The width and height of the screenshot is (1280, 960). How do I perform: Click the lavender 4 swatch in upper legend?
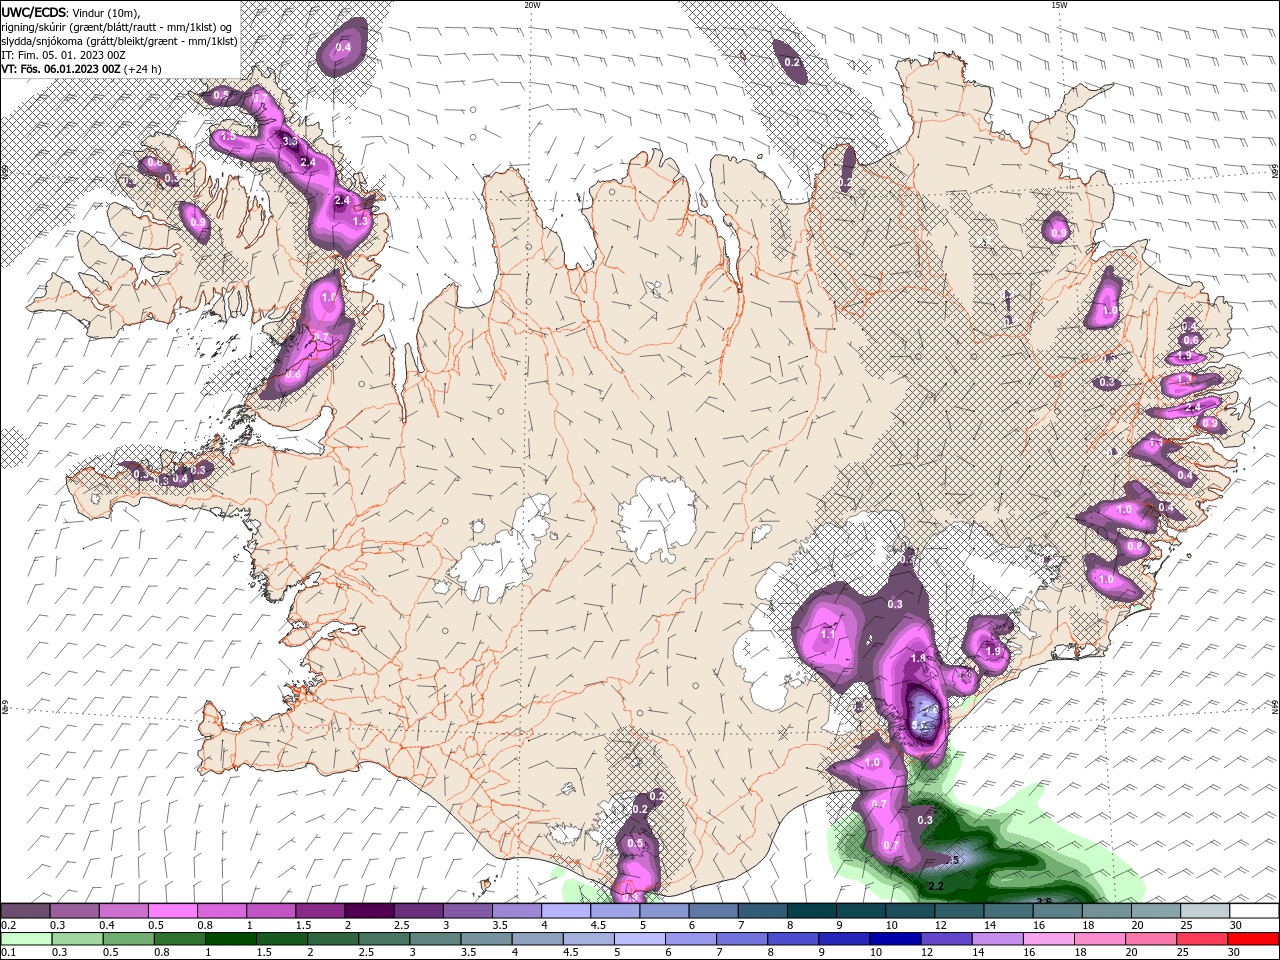point(565,911)
